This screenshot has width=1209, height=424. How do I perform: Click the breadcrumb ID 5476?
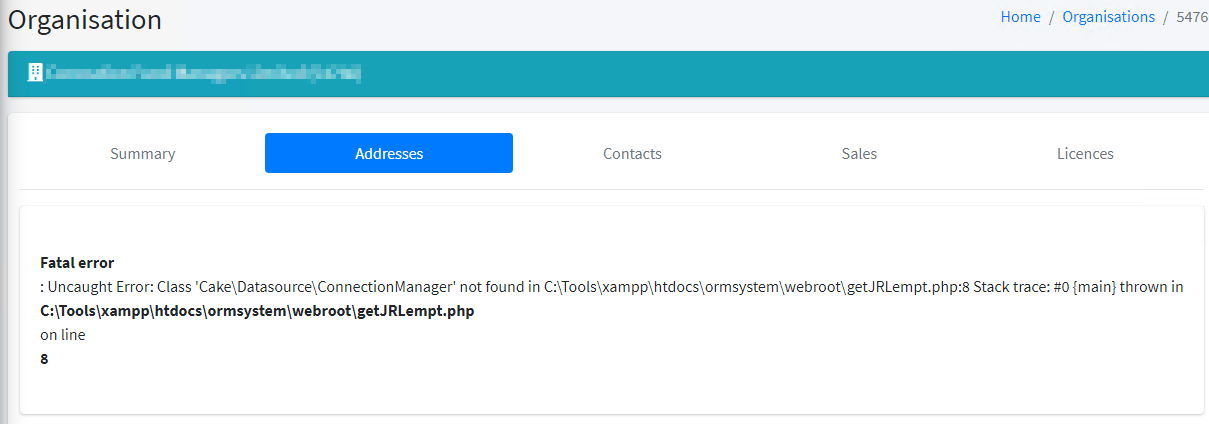[1192, 17]
